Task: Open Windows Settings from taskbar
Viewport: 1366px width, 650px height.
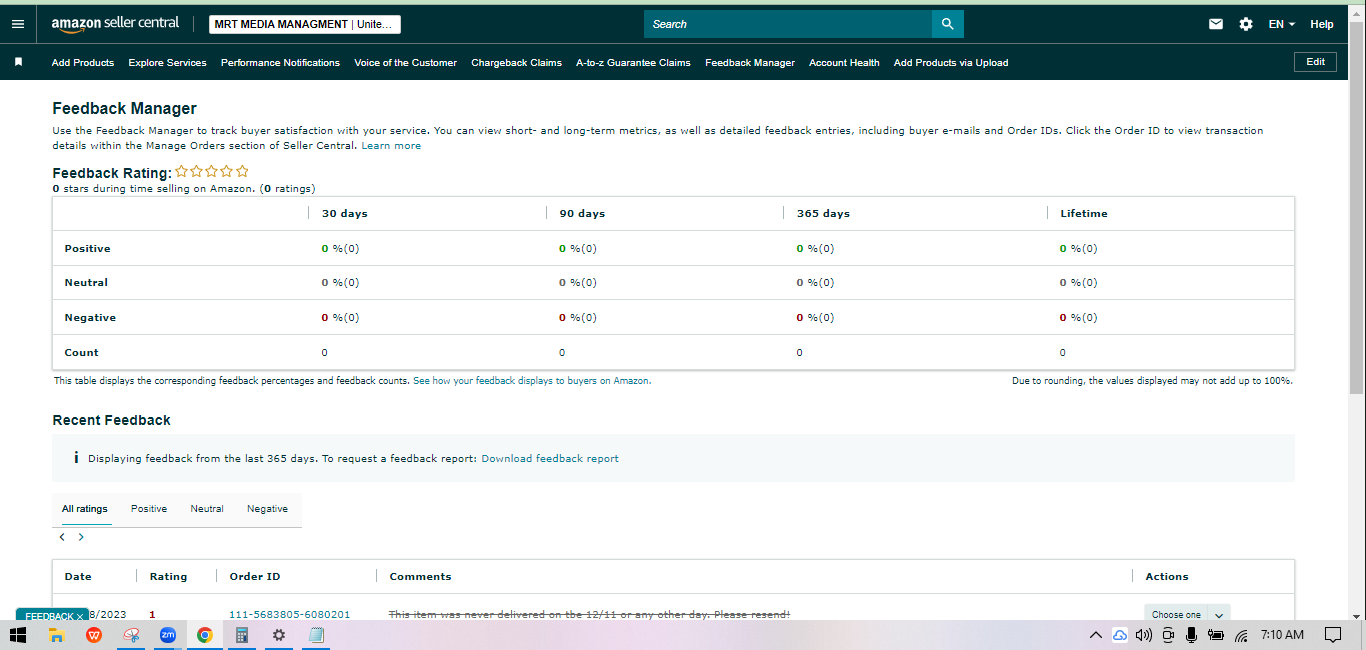Action: (x=279, y=635)
